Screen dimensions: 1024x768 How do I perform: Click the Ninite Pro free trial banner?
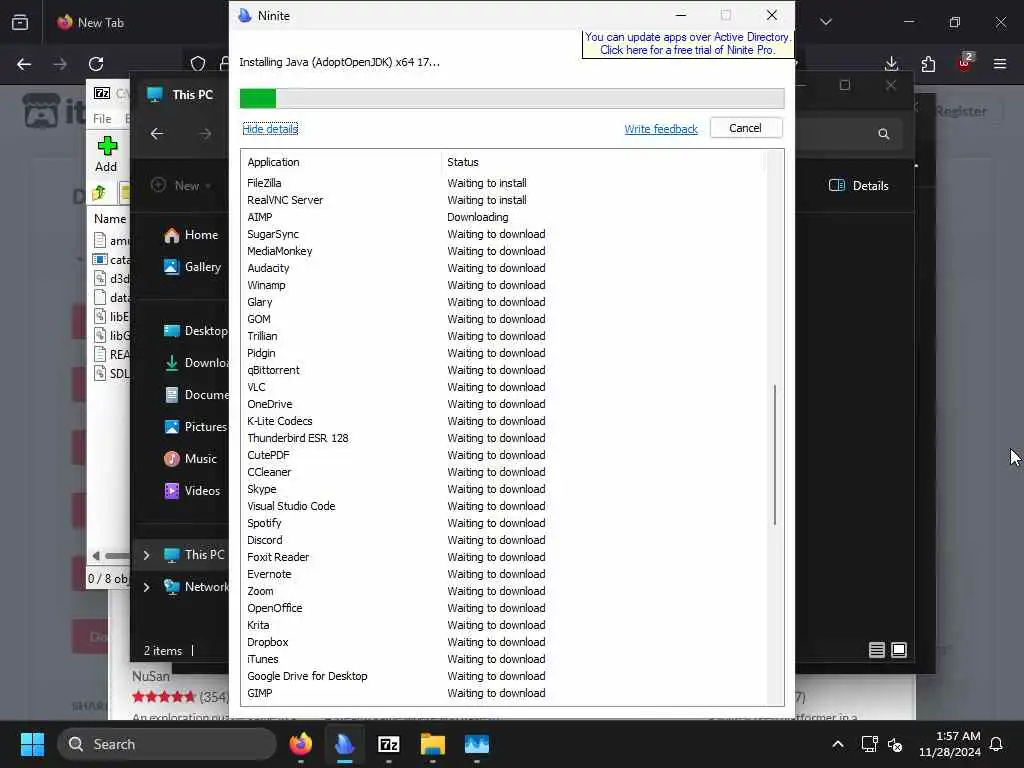(x=687, y=44)
